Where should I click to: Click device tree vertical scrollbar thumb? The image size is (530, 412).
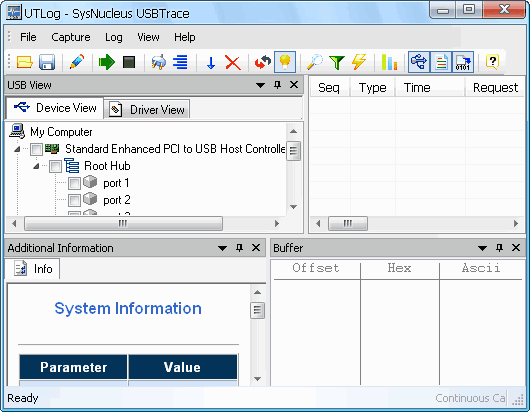[293, 151]
